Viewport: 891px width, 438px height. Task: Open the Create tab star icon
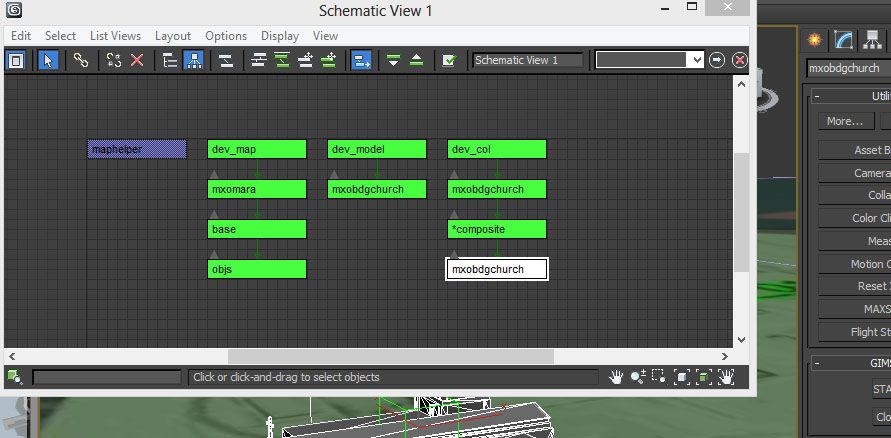(x=815, y=40)
